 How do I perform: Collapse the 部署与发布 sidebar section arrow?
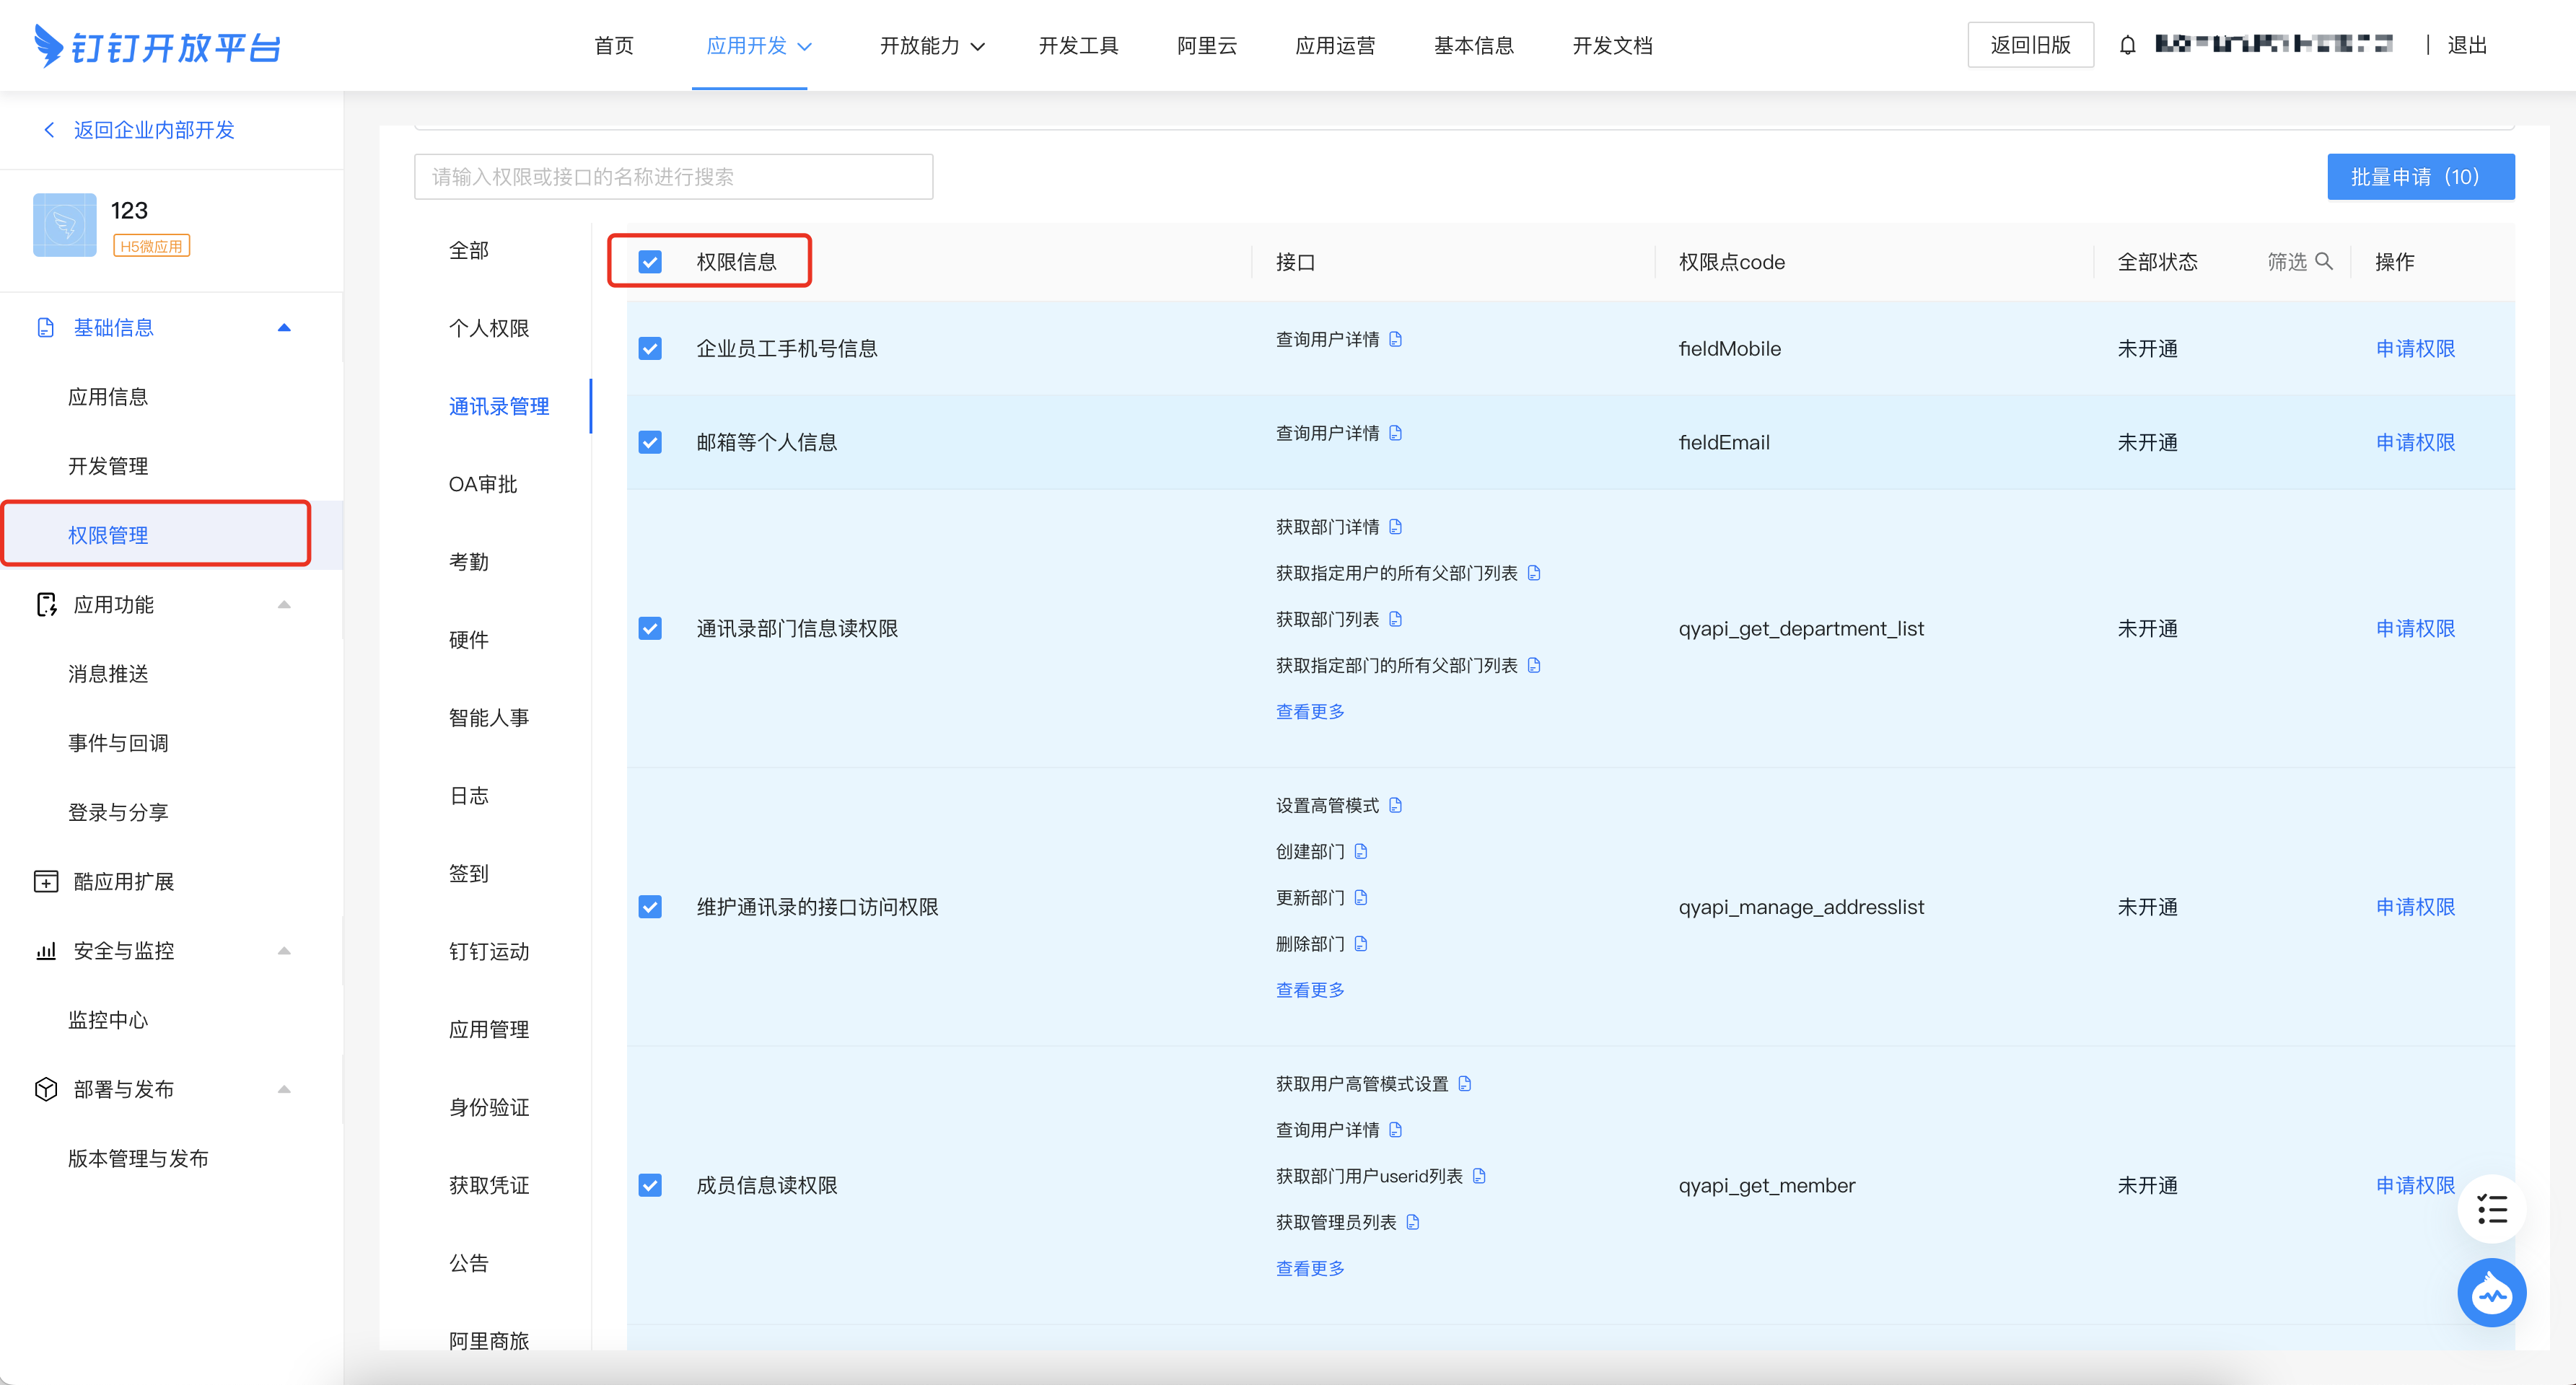click(284, 1089)
